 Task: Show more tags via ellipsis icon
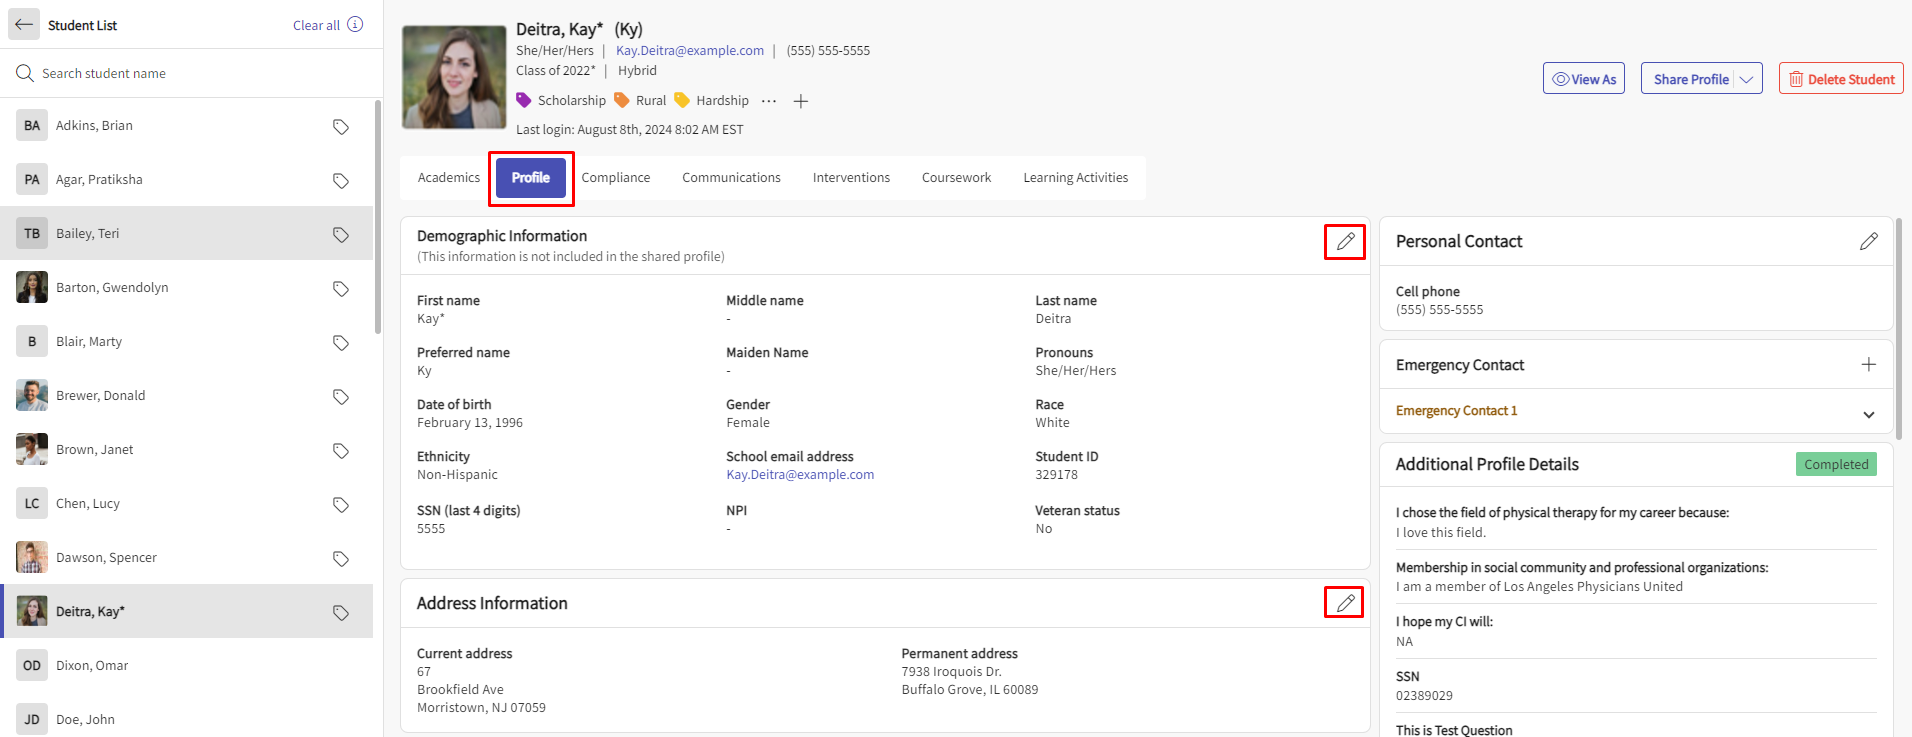769,101
